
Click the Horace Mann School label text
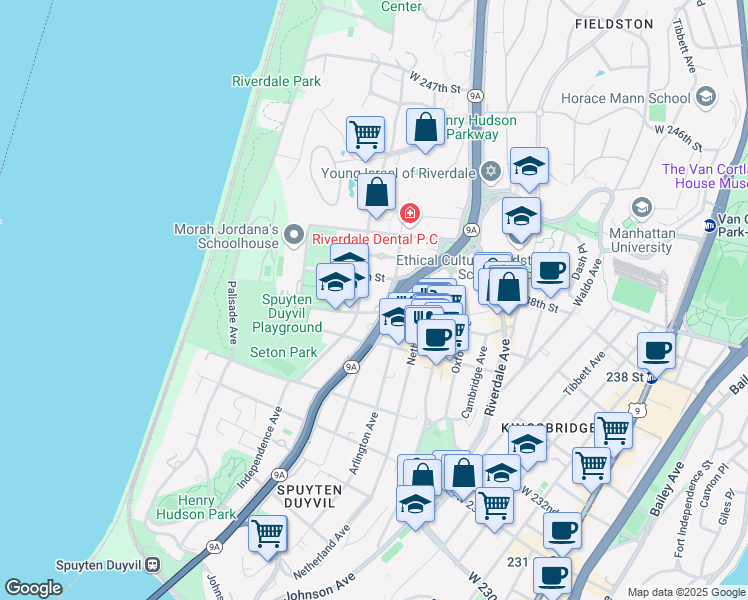click(626, 98)
